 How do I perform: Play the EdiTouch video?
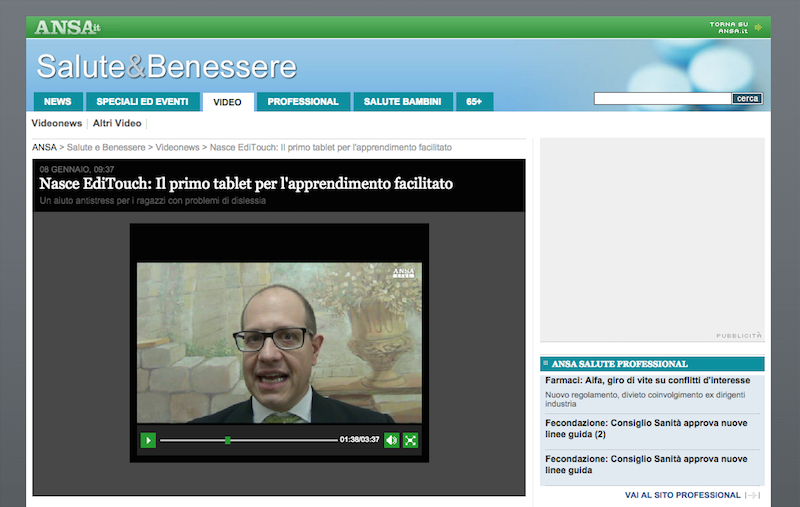(x=148, y=440)
